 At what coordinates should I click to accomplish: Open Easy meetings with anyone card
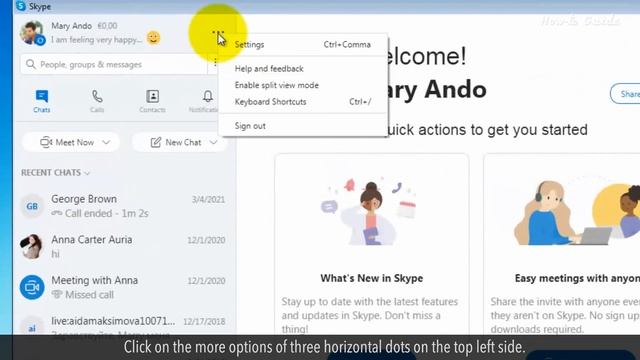click(x=562, y=244)
